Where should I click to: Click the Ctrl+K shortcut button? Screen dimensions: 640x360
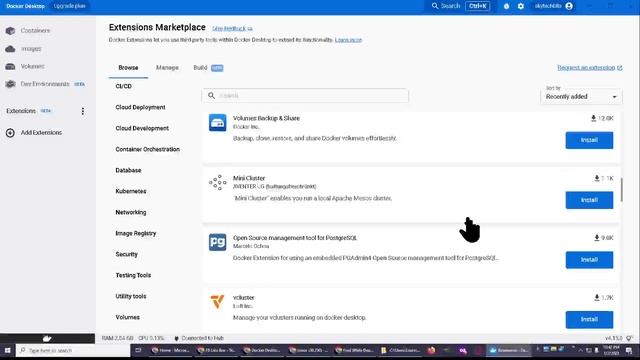(478, 6)
